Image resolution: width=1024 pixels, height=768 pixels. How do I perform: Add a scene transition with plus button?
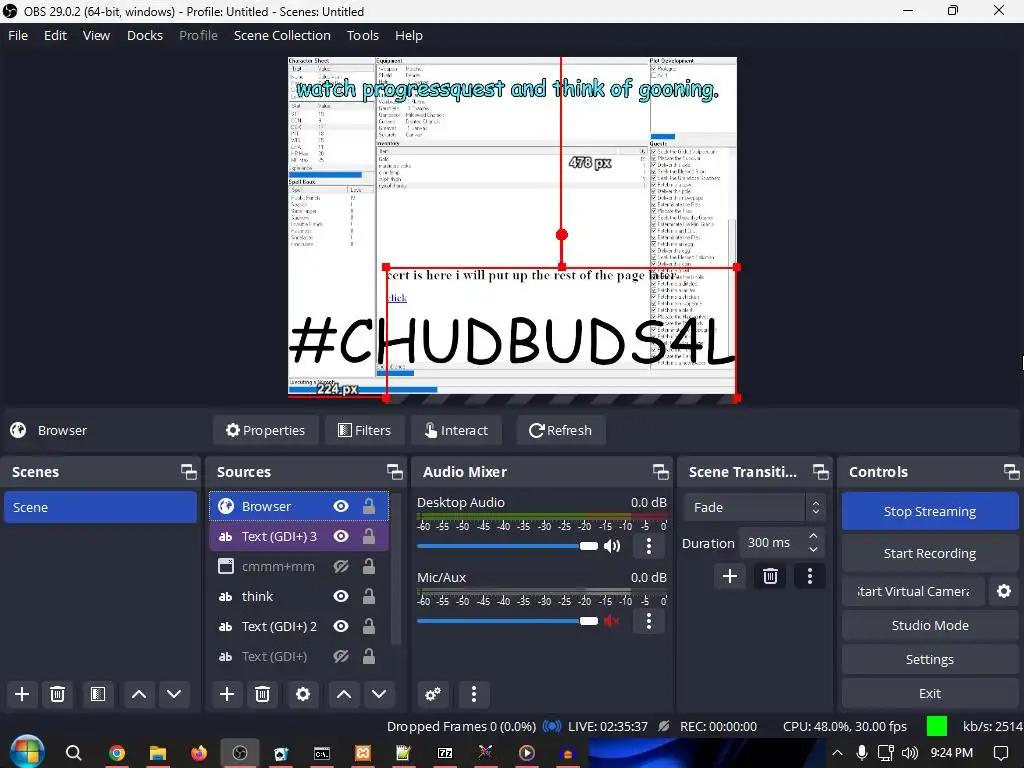click(730, 576)
